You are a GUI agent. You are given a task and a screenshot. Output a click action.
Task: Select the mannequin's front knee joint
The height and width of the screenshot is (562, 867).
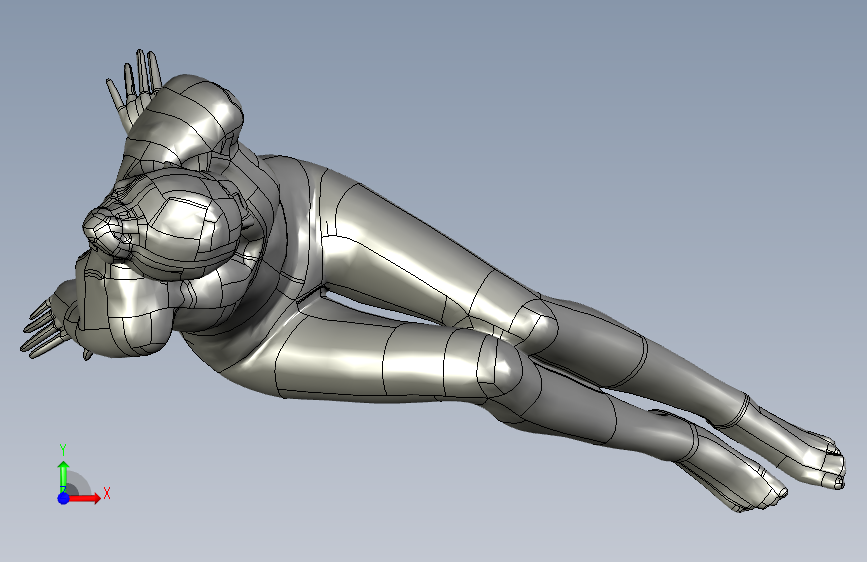pos(499,365)
